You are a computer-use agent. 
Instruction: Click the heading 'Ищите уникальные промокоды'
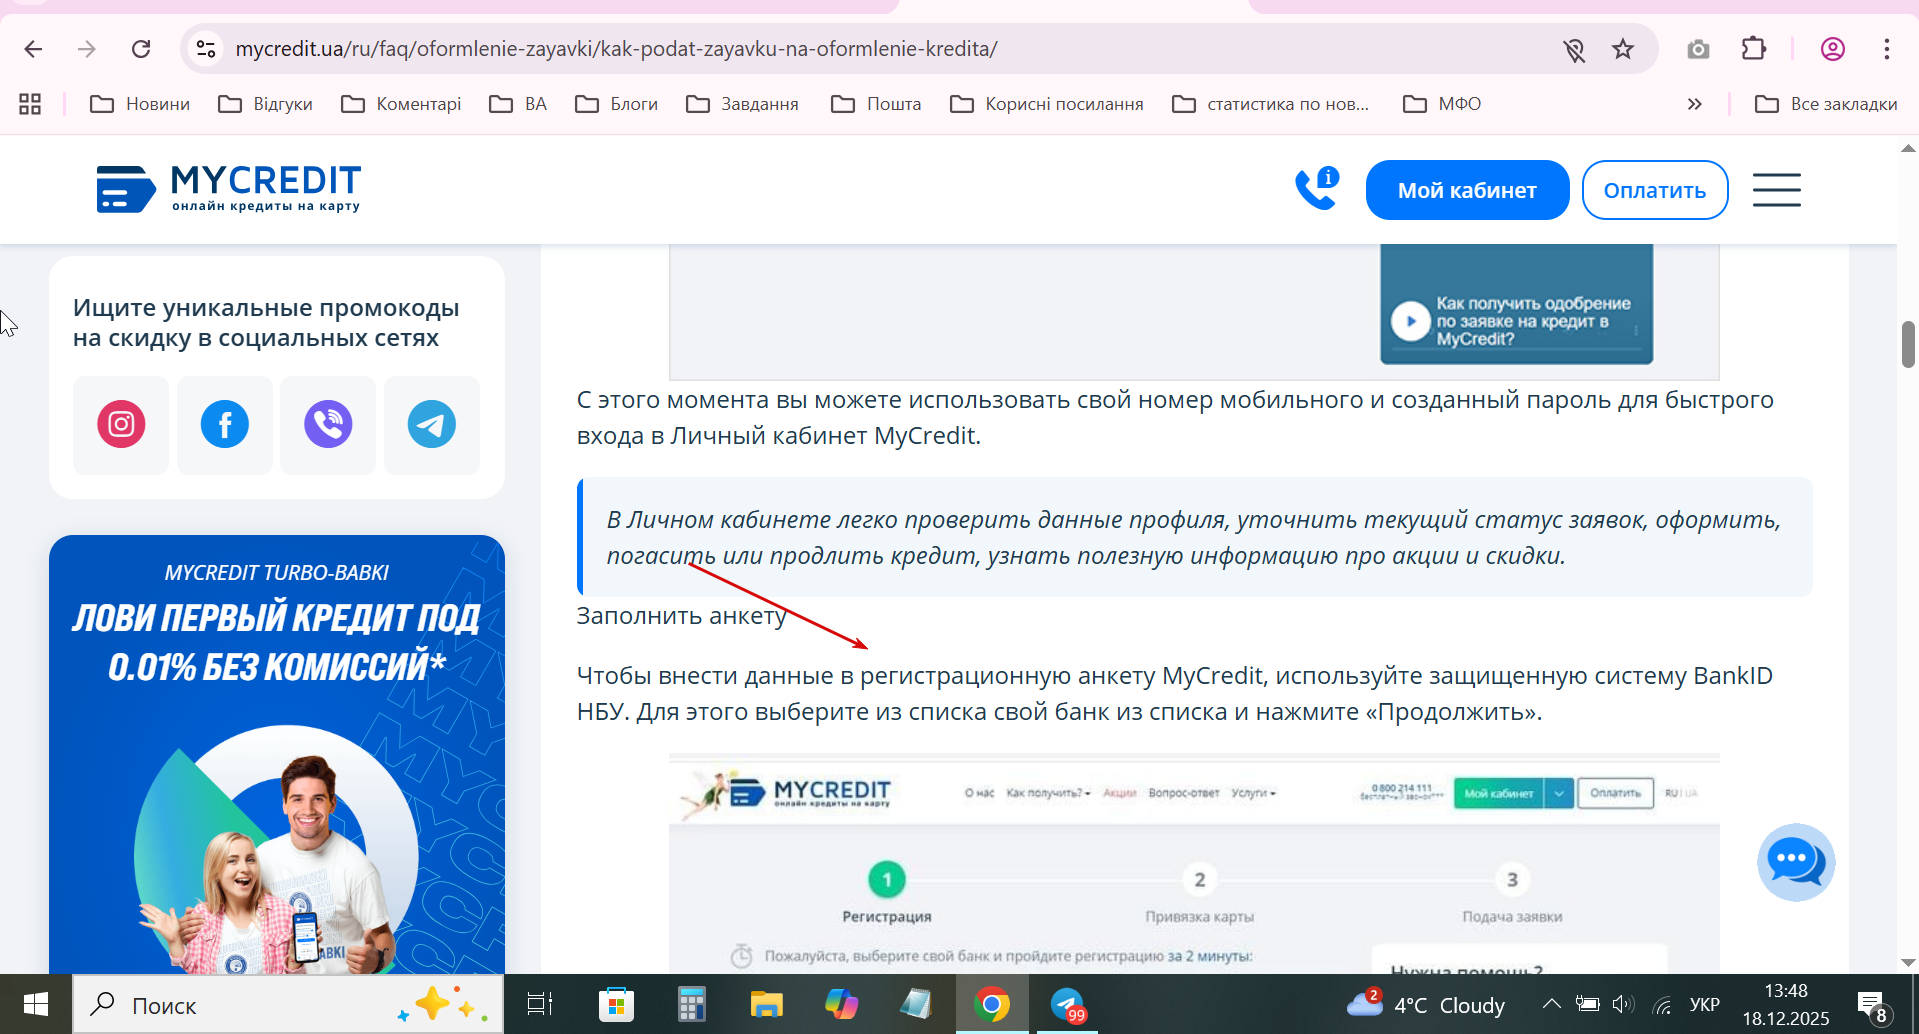(266, 323)
